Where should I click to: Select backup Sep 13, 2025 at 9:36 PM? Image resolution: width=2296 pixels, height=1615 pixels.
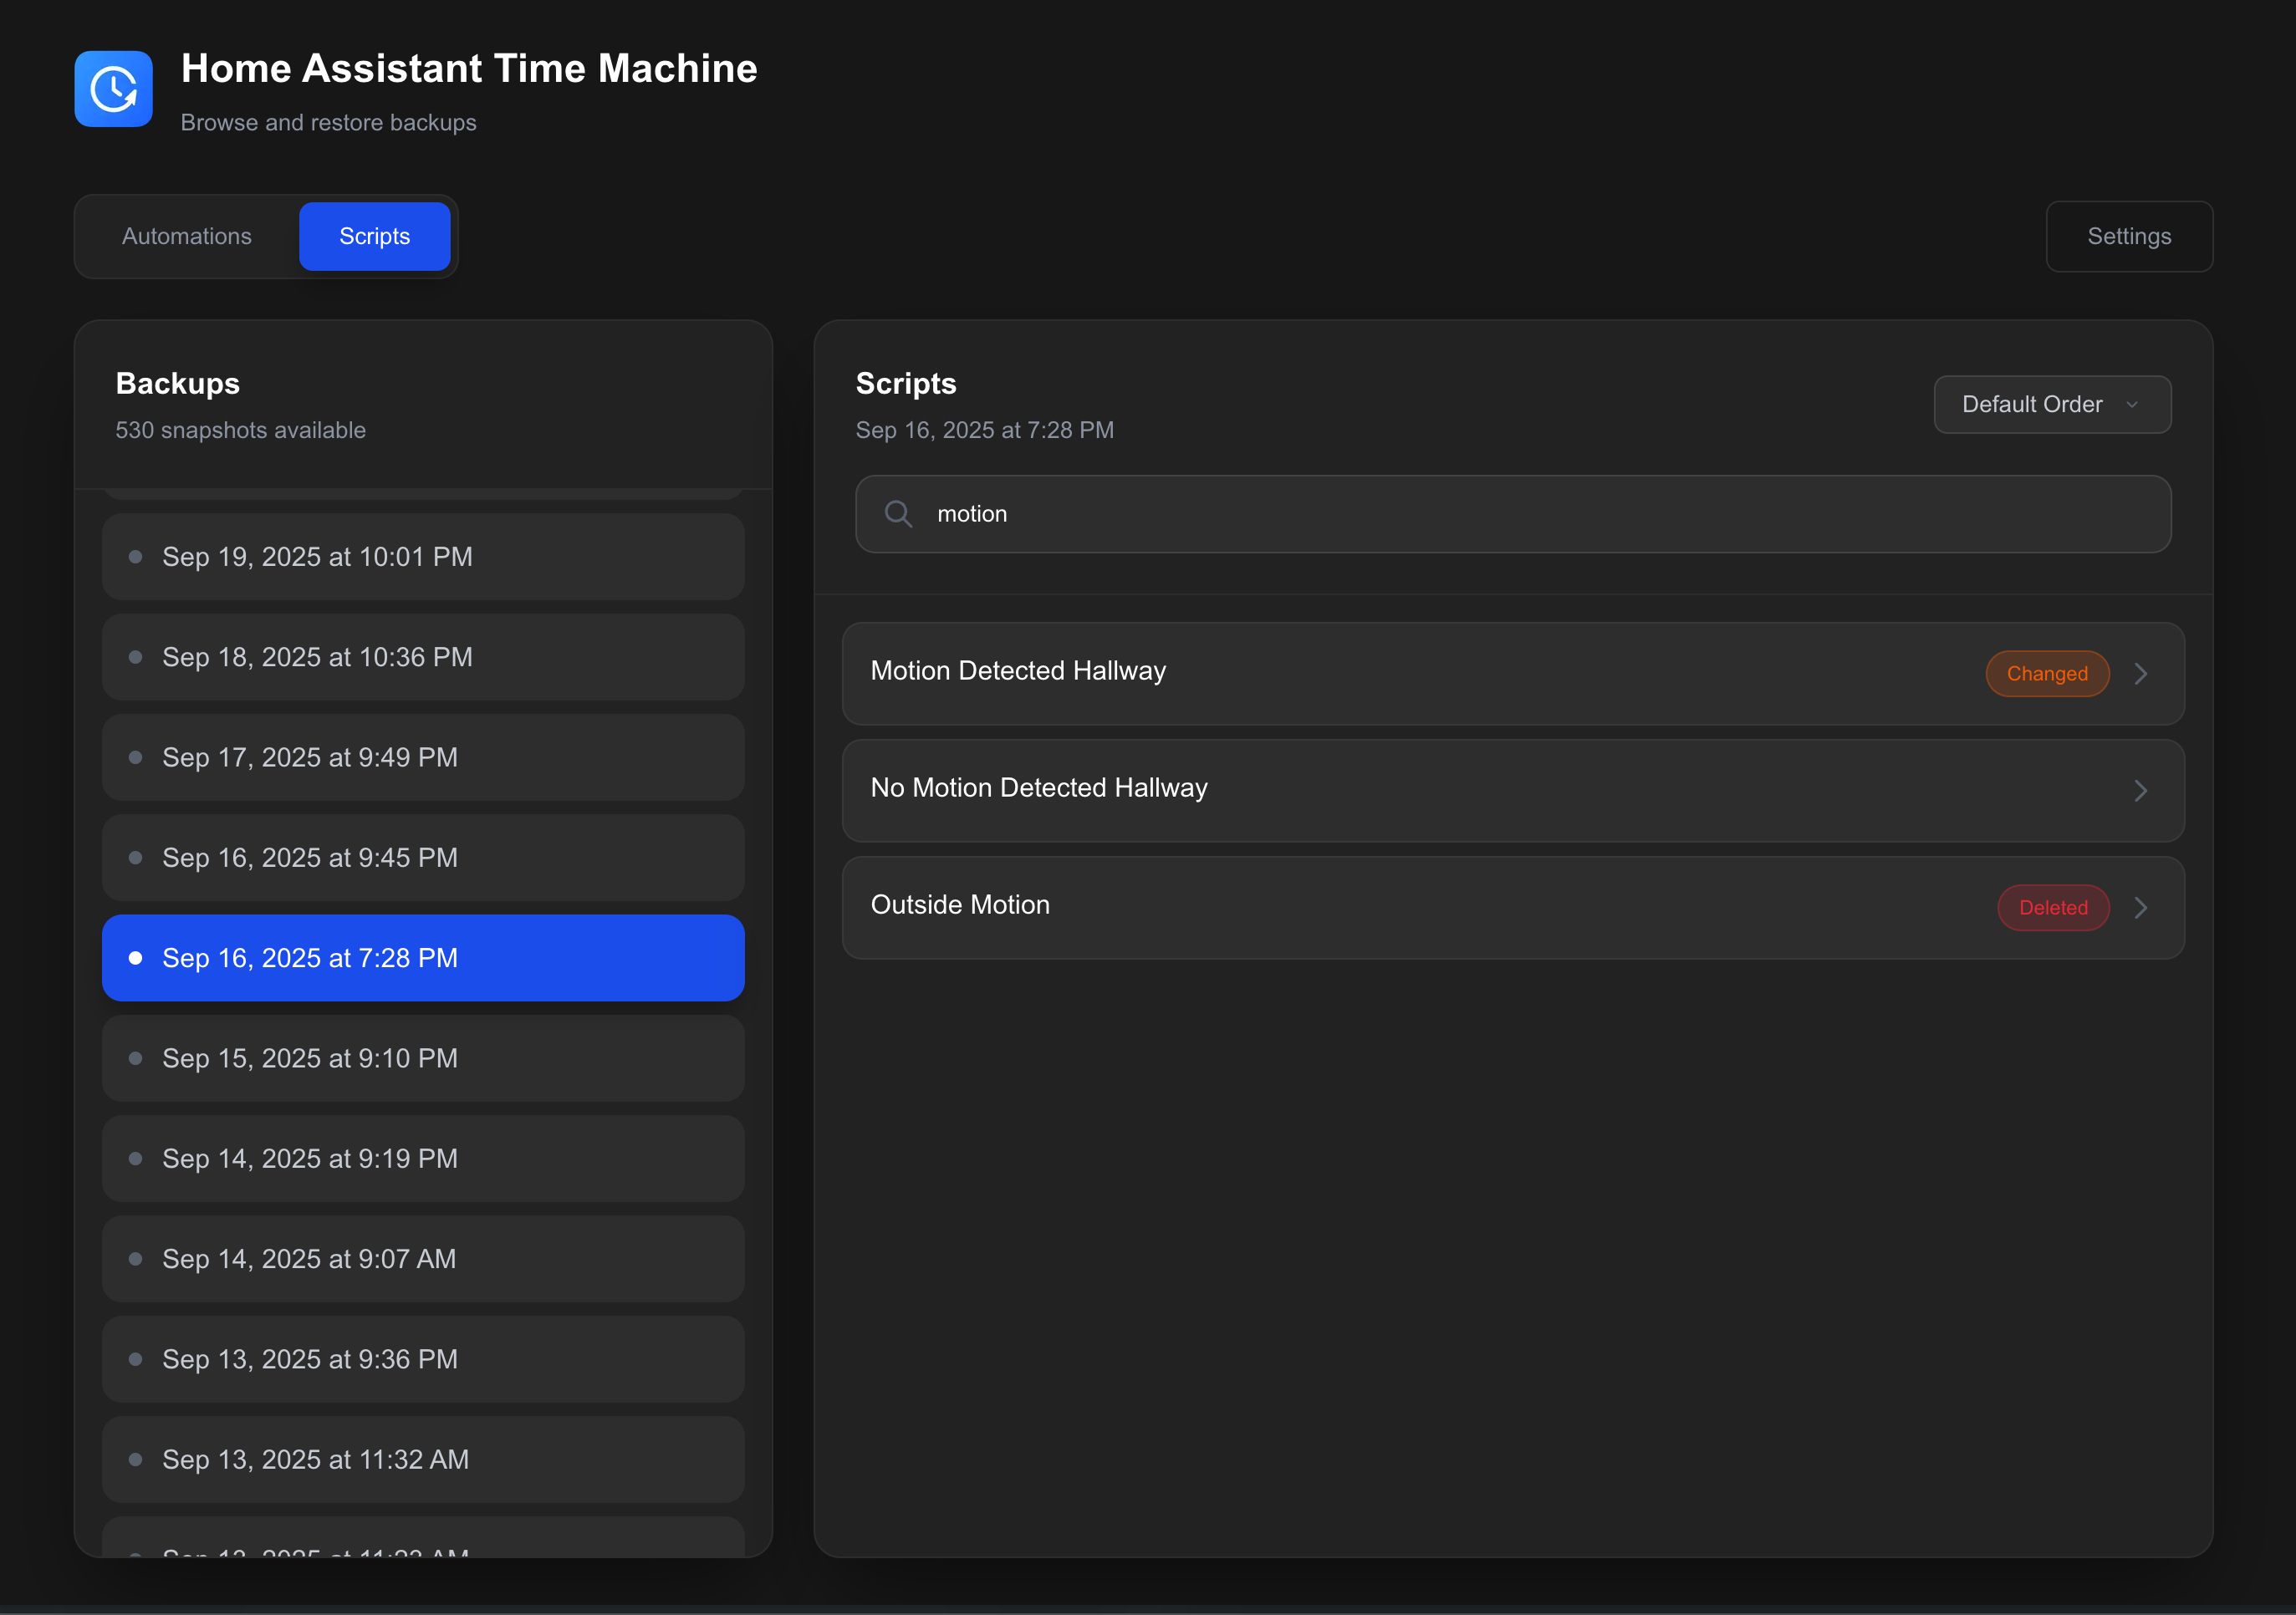pos(423,1360)
